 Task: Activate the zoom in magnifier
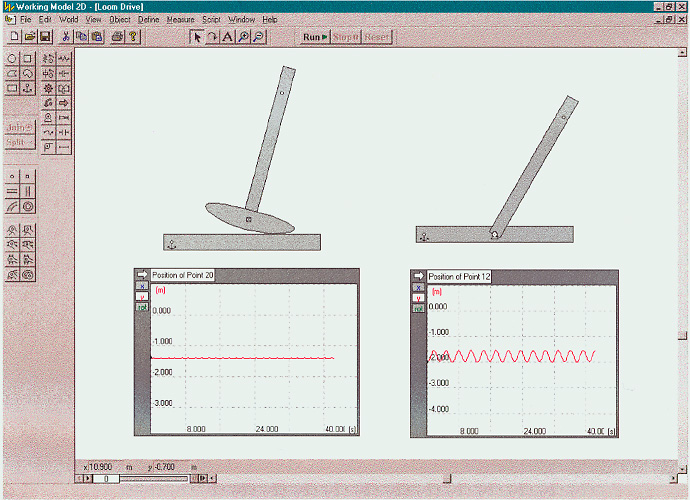243,37
